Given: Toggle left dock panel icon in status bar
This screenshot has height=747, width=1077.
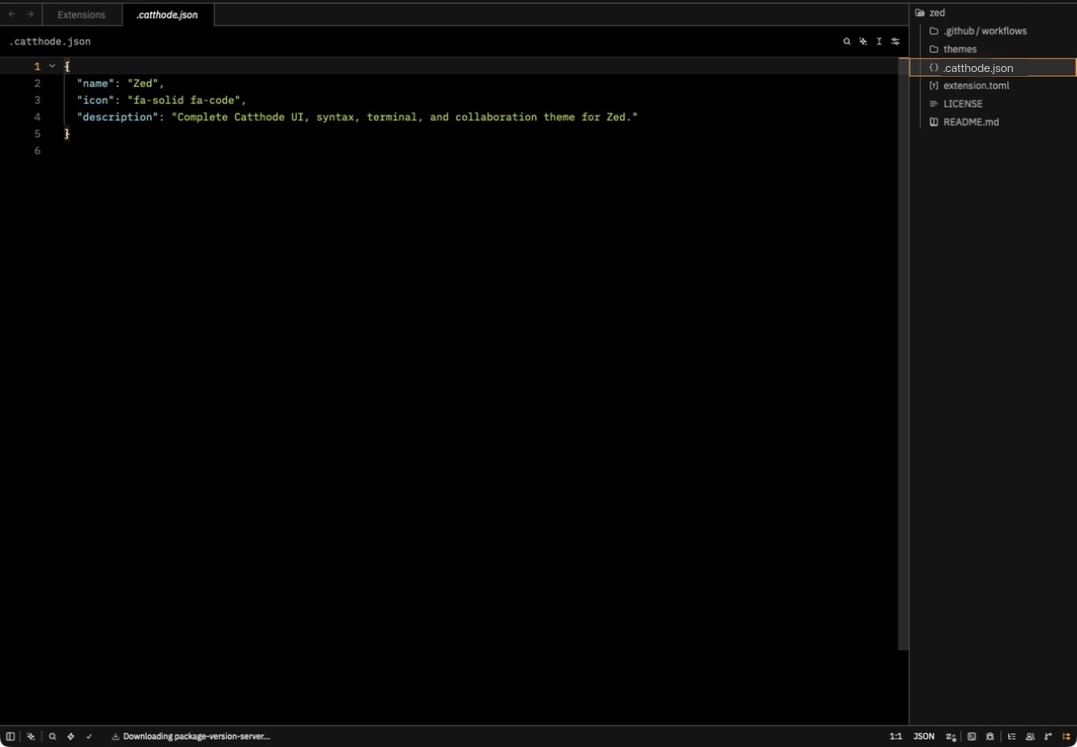Looking at the screenshot, I should 10,736.
